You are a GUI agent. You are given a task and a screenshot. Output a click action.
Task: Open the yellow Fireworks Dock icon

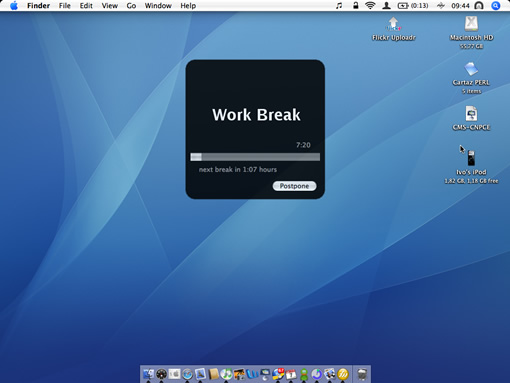pyautogui.click(x=343, y=374)
